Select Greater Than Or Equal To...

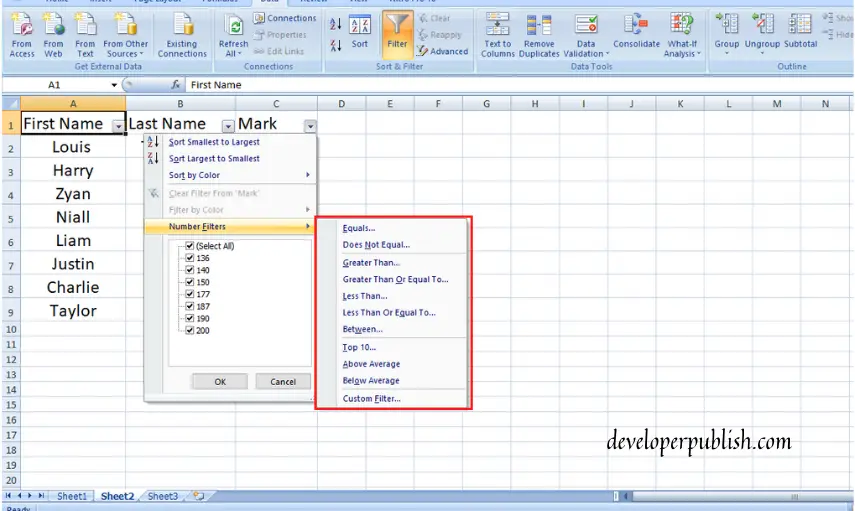[x=393, y=279]
